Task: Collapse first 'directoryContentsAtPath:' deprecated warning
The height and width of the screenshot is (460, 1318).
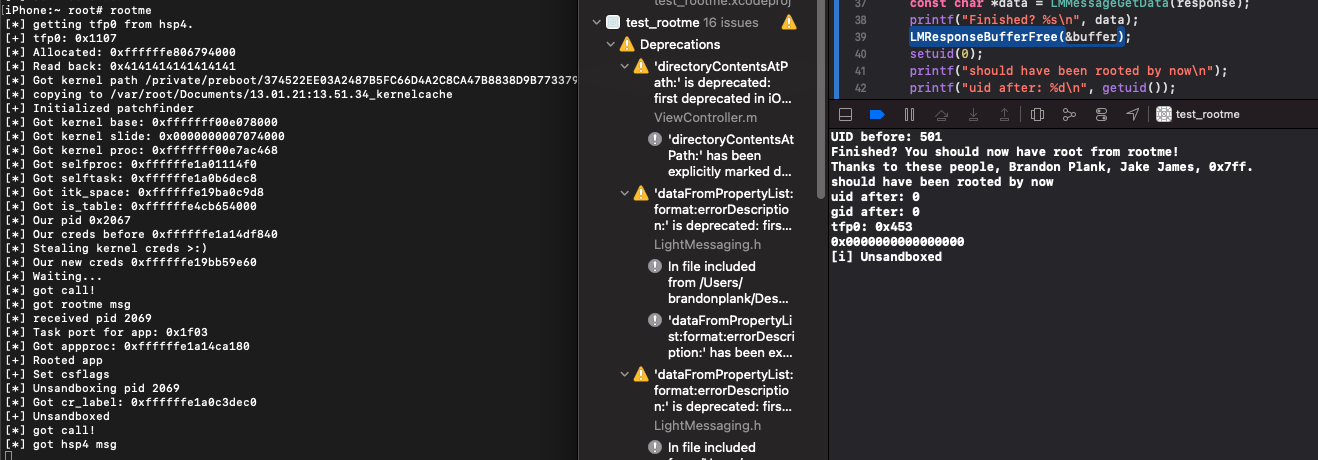Action: click(x=625, y=66)
